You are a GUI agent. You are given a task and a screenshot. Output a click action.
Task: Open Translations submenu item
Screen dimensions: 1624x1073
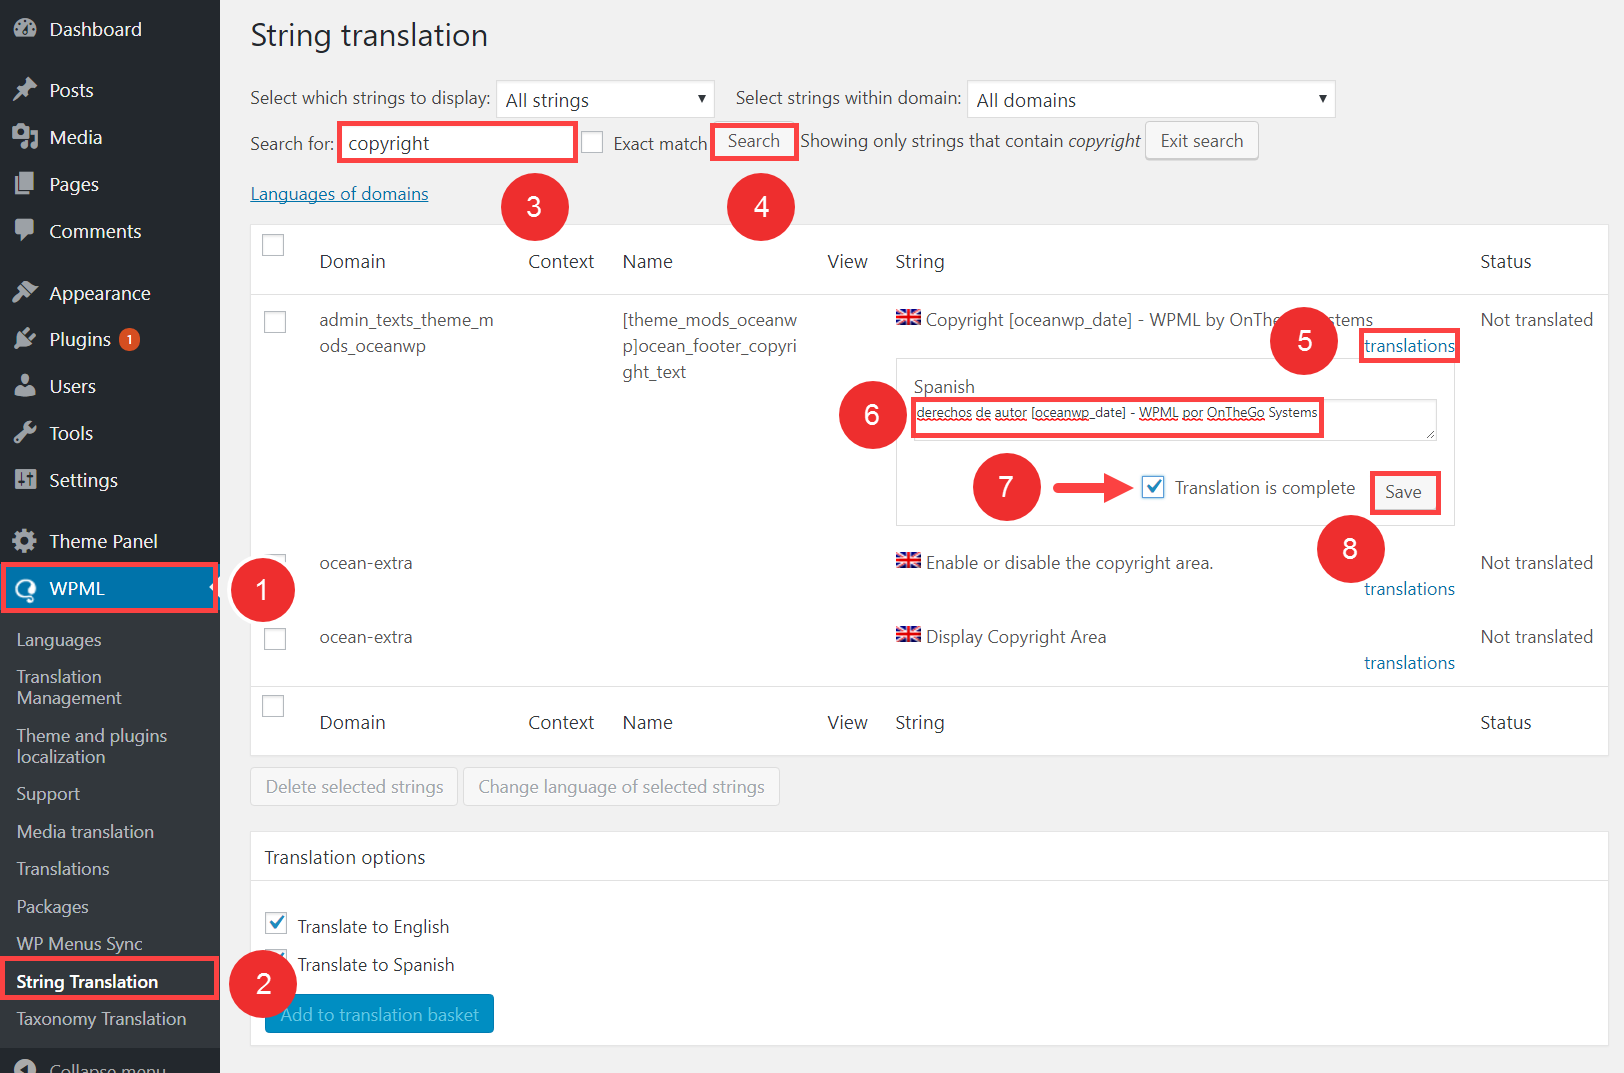(x=63, y=869)
